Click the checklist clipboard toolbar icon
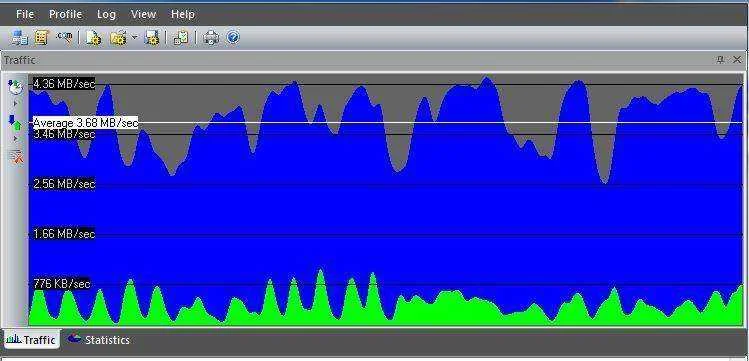749x361 pixels. [181, 37]
